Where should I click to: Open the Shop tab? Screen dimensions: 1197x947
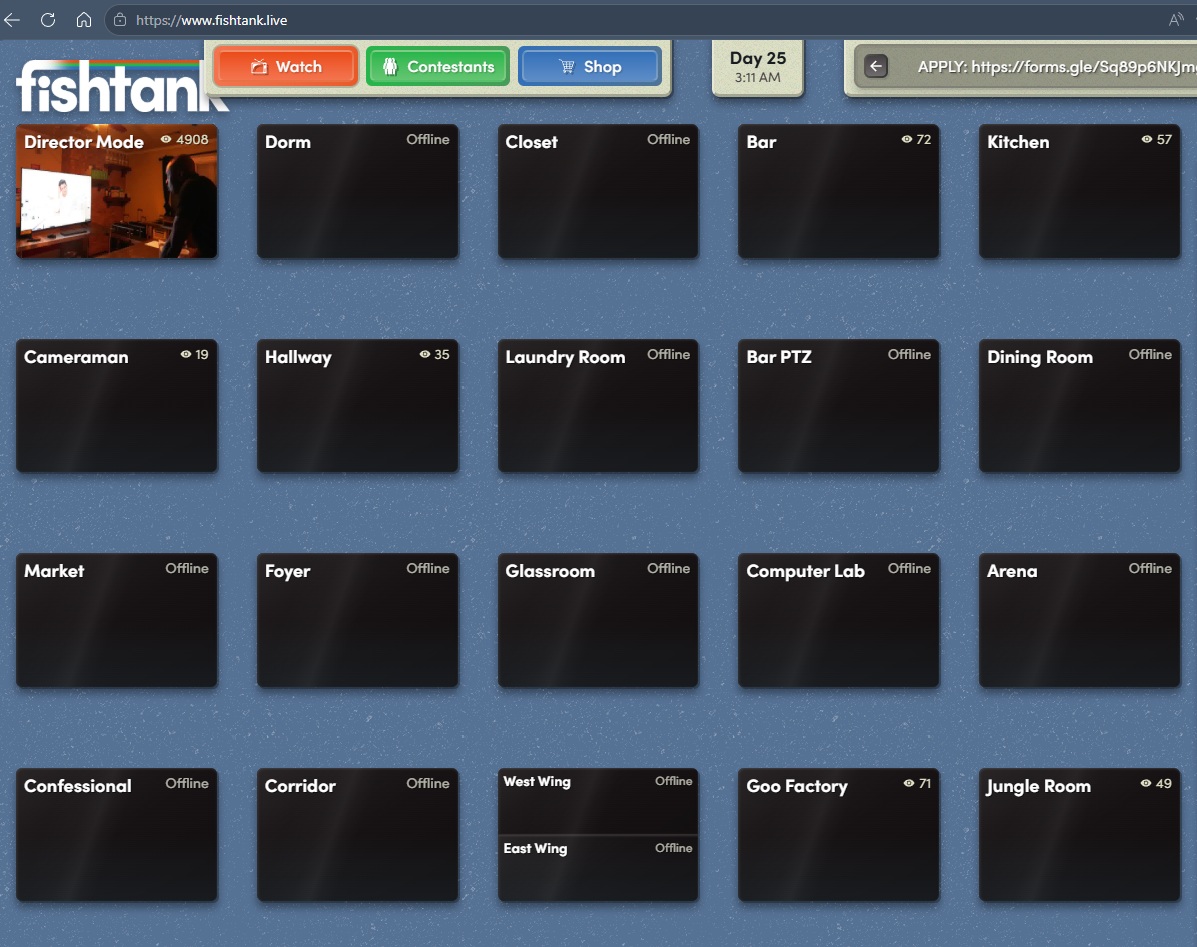tap(589, 66)
